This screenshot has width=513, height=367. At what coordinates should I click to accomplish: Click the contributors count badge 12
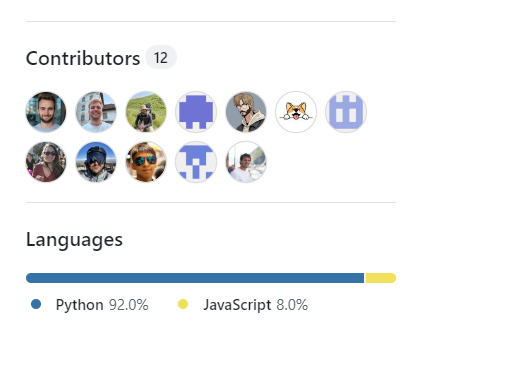161,57
